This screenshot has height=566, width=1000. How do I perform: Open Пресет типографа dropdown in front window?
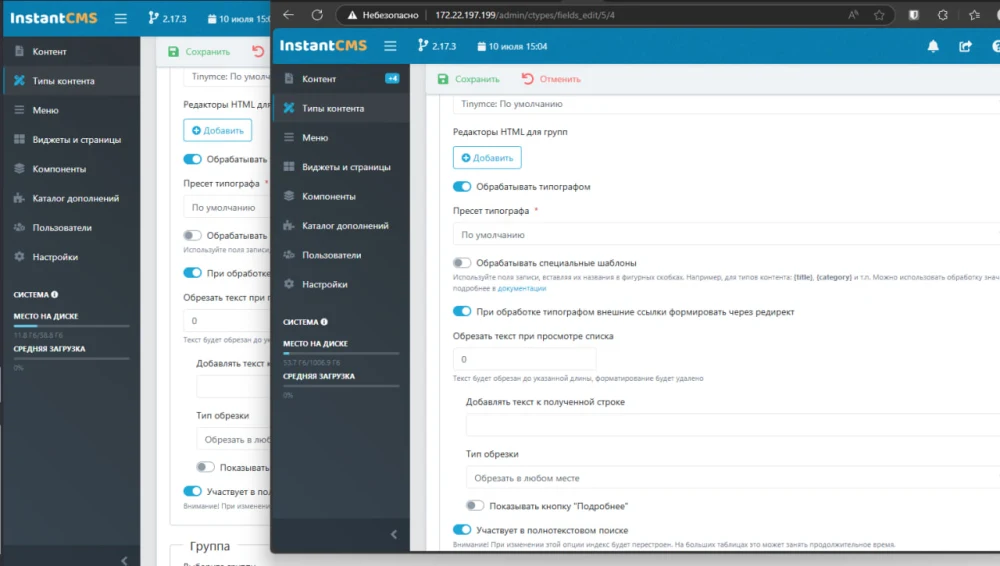(726, 235)
